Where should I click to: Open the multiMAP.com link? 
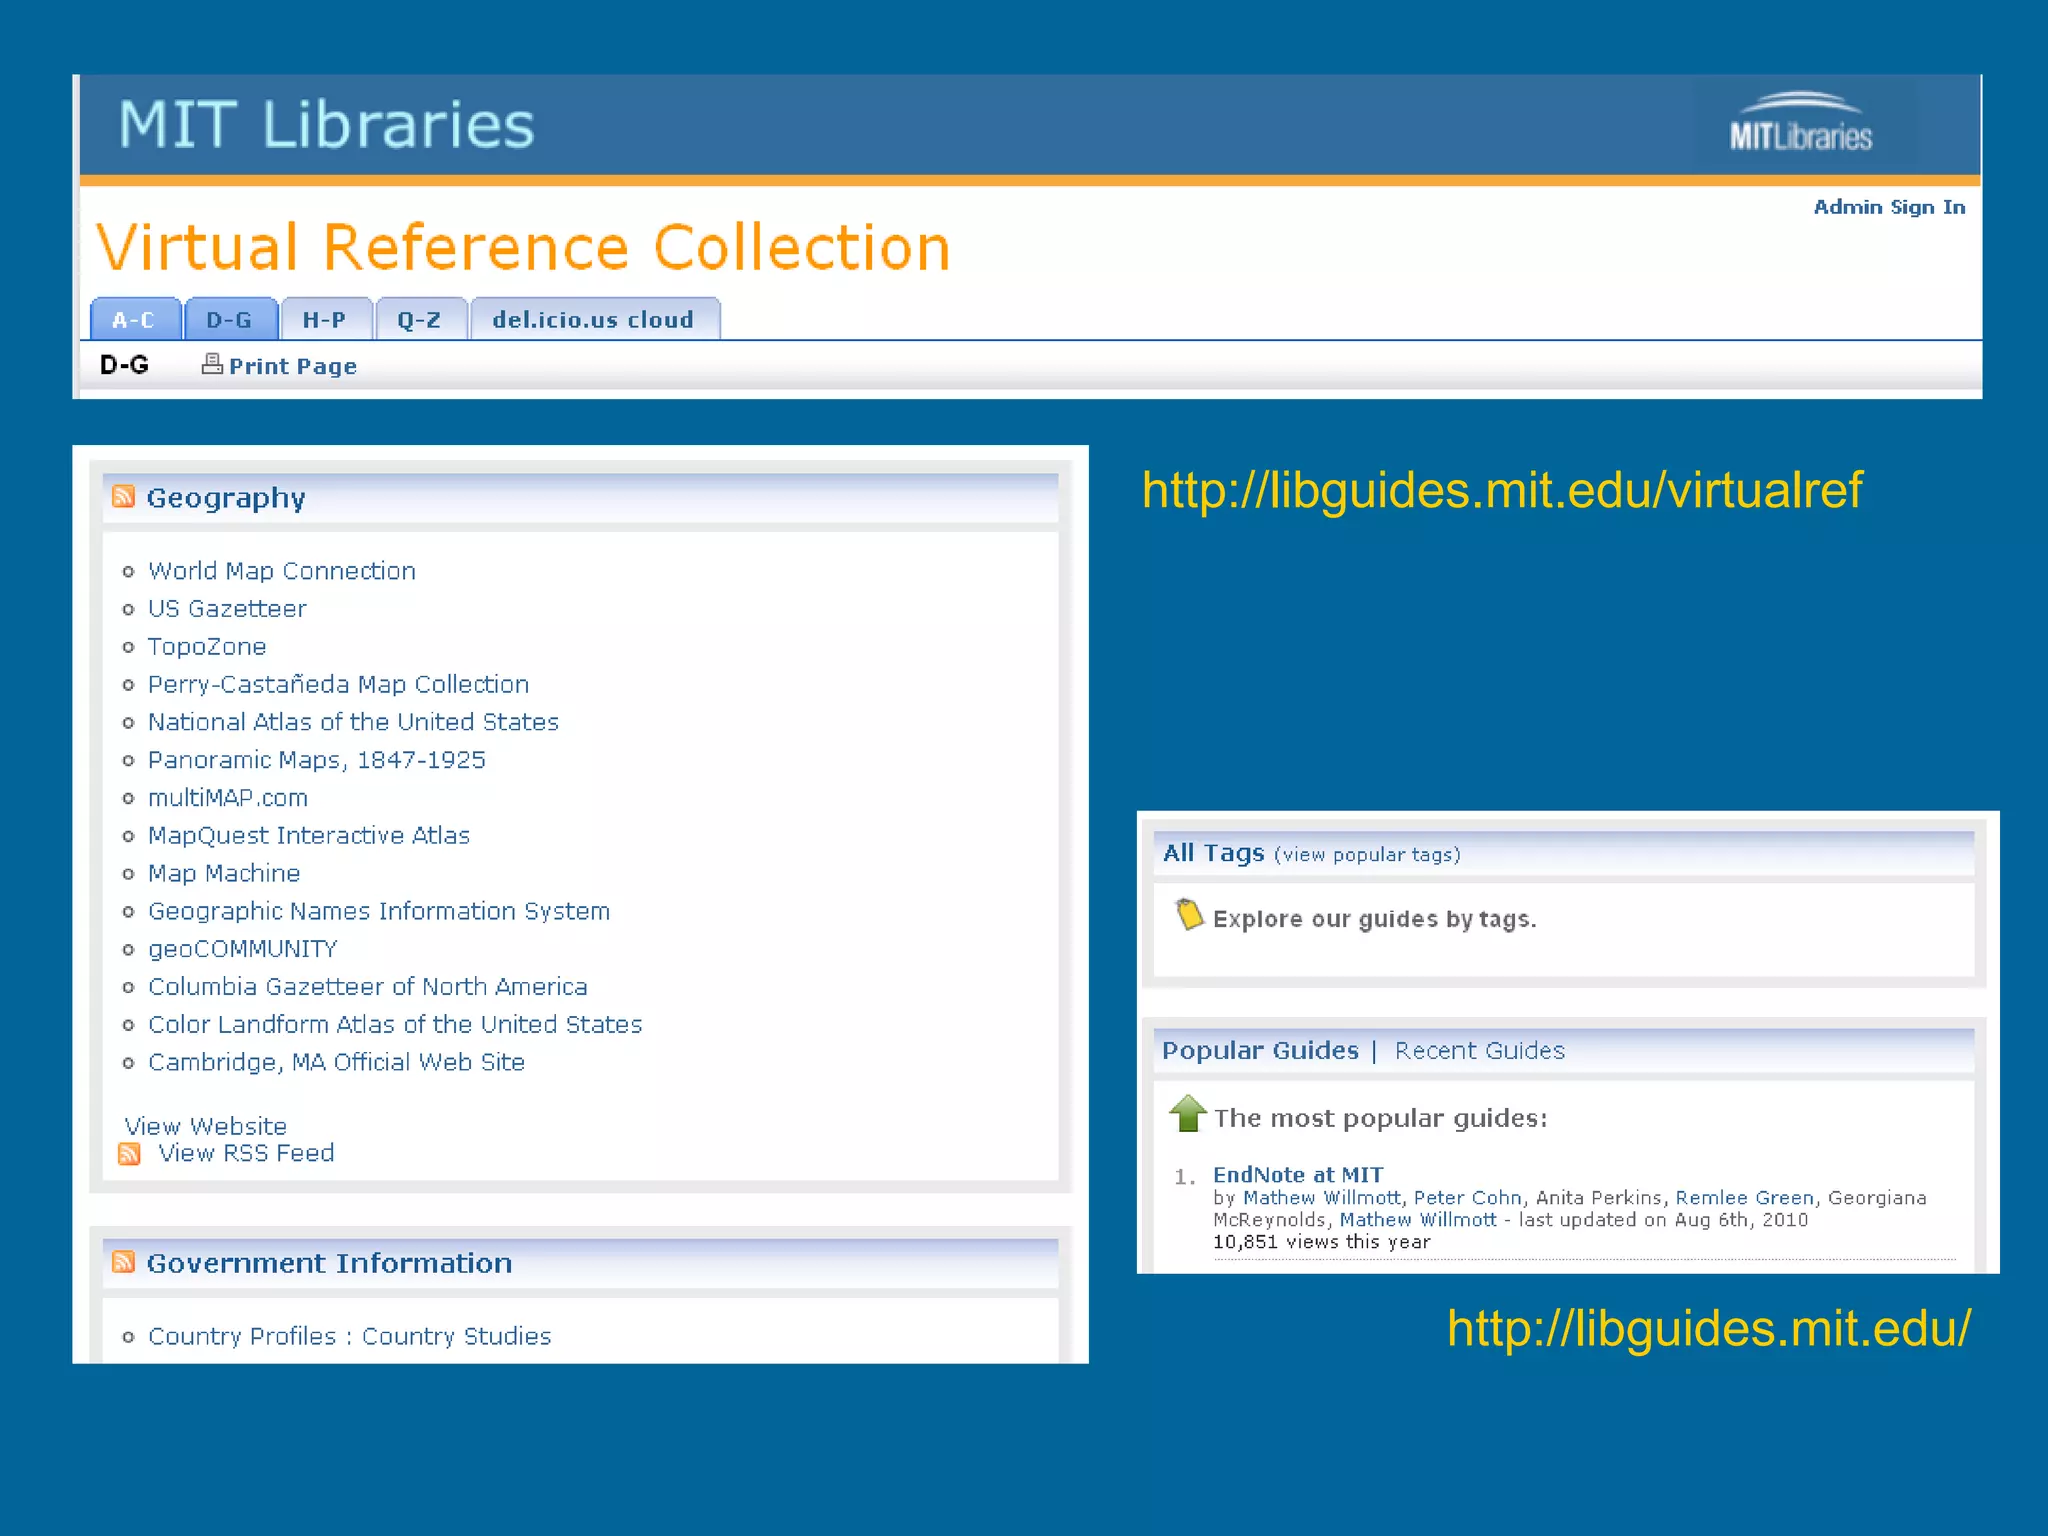pos(228,798)
